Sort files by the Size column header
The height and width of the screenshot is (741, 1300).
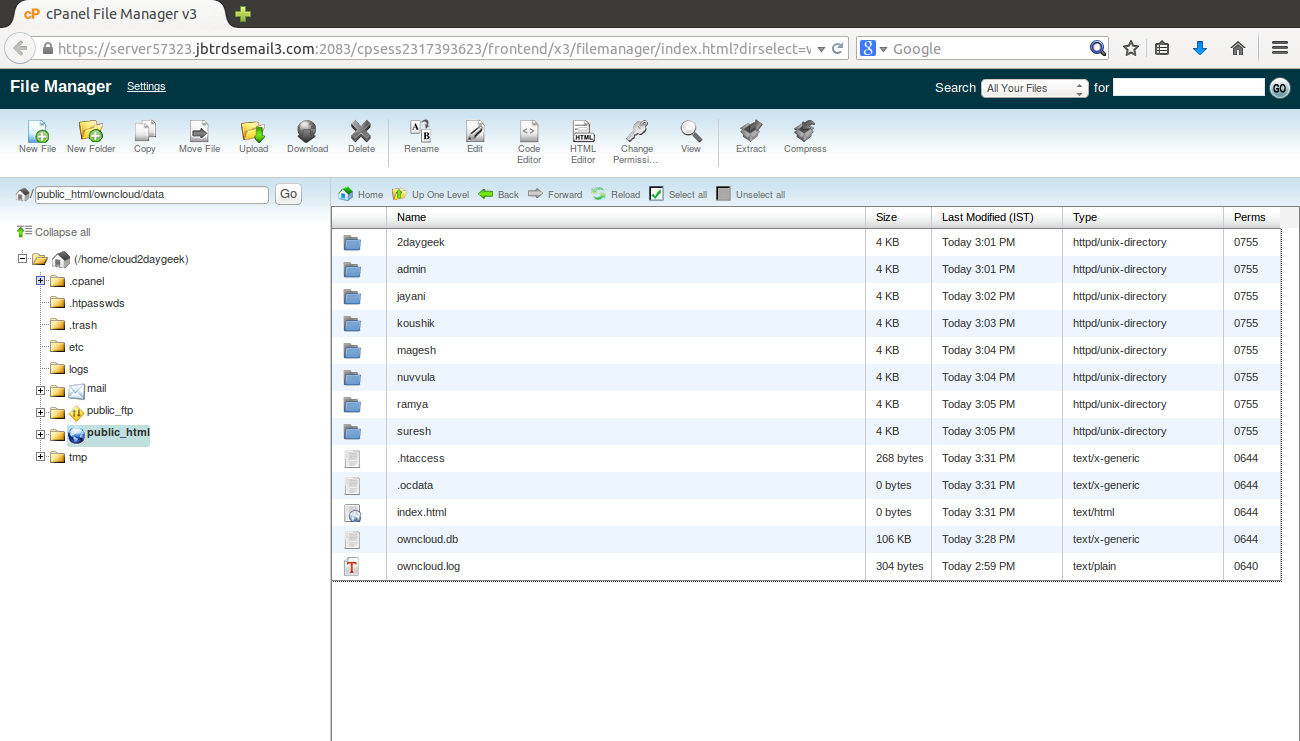coord(887,217)
